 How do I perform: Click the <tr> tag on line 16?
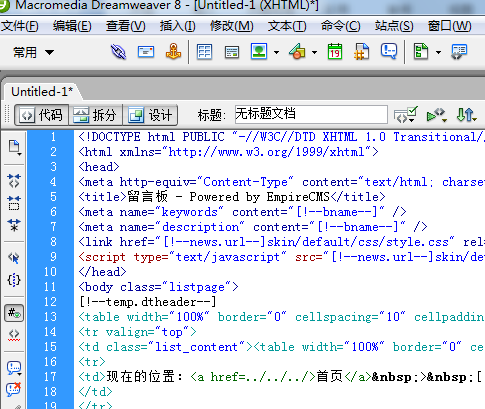click(x=92, y=362)
